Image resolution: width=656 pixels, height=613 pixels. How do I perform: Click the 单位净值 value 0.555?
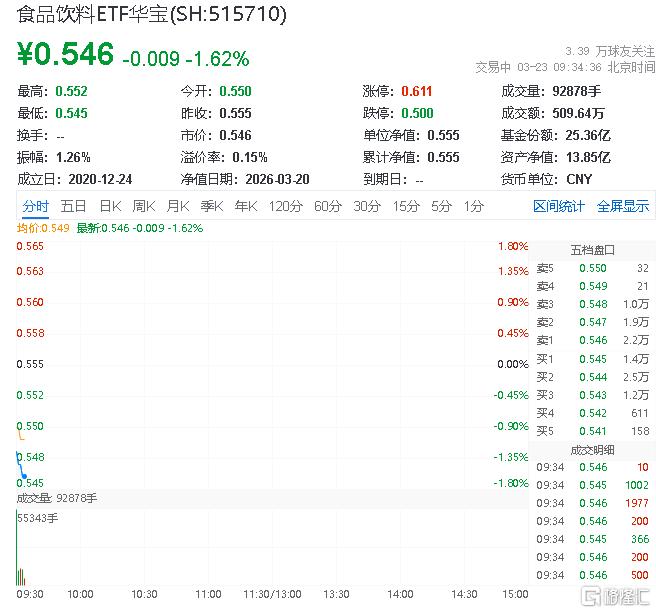pyautogui.click(x=443, y=136)
